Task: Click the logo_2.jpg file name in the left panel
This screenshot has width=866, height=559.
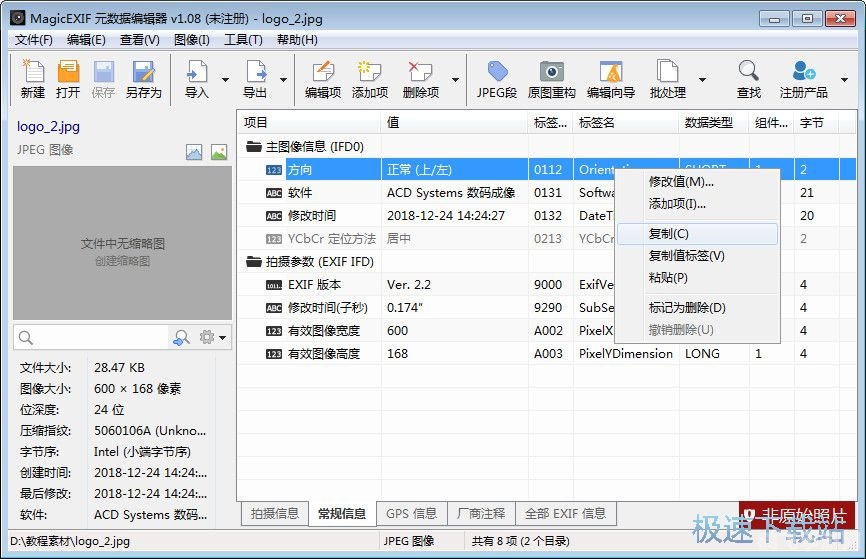Action: click(x=48, y=126)
